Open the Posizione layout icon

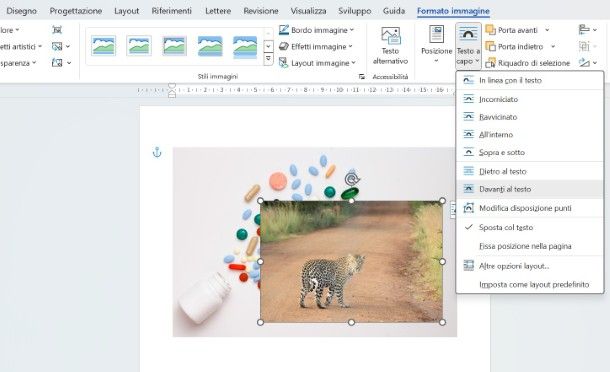[x=436, y=34]
